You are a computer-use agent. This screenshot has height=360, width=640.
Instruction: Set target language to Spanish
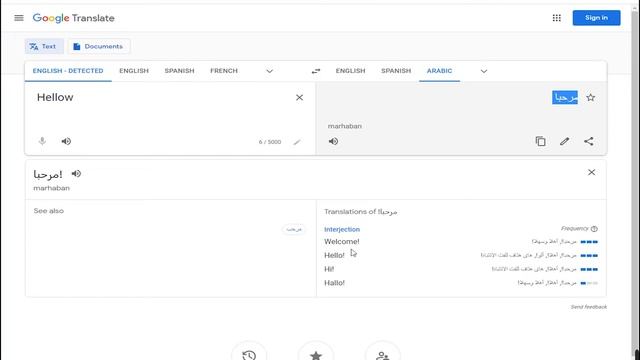click(x=396, y=71)
